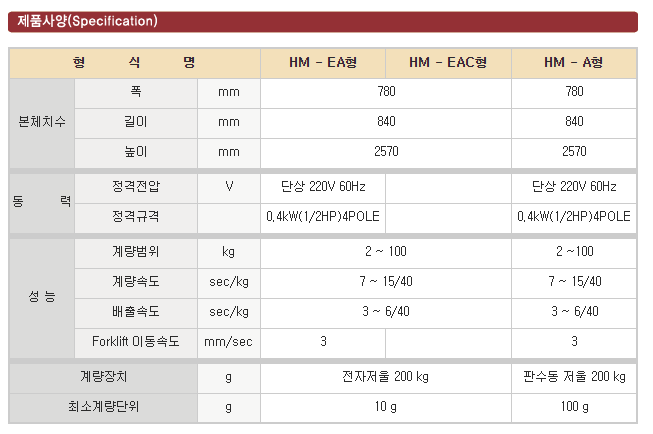This screenshot has width=653, height=434.
Task: Click the HM - A형 column header
Action: click(573, 62)
